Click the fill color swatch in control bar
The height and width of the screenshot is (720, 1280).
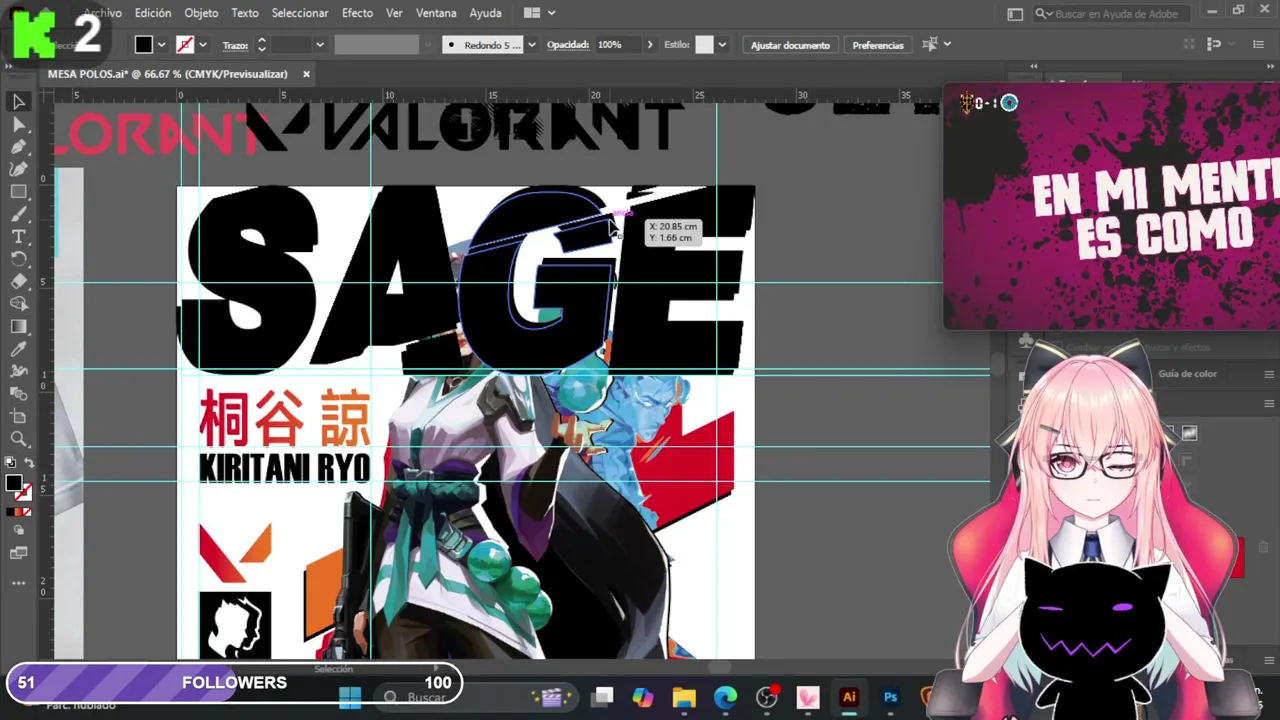(144, 45)
